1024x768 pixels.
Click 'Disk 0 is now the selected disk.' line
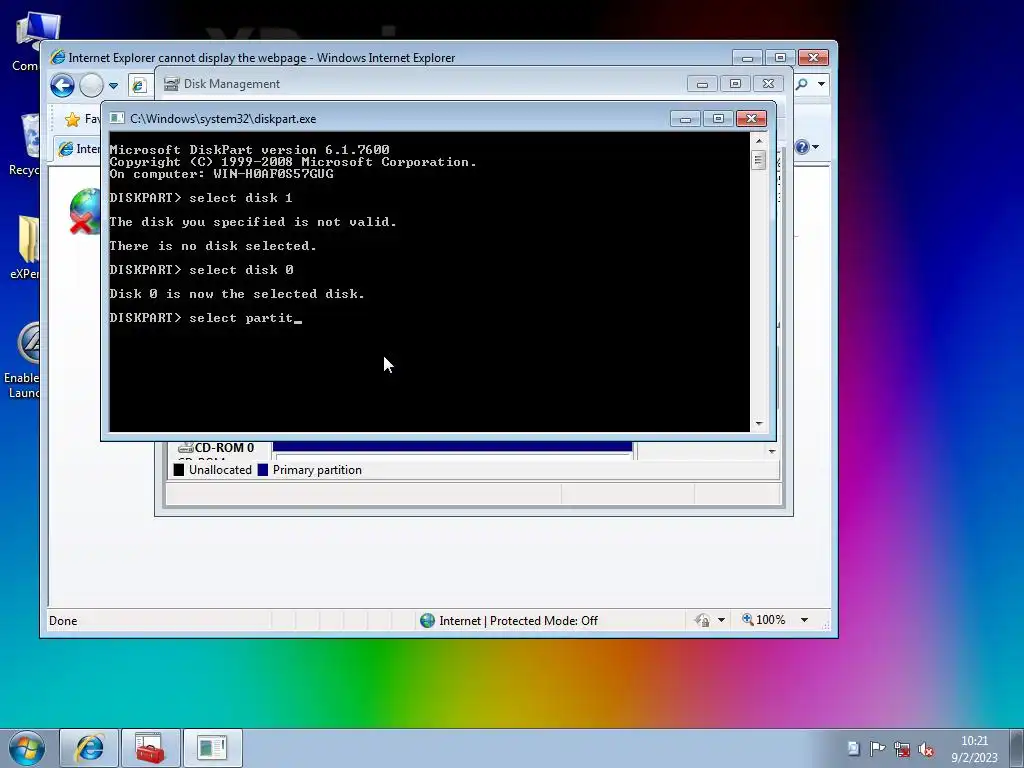tap(237, 294)
